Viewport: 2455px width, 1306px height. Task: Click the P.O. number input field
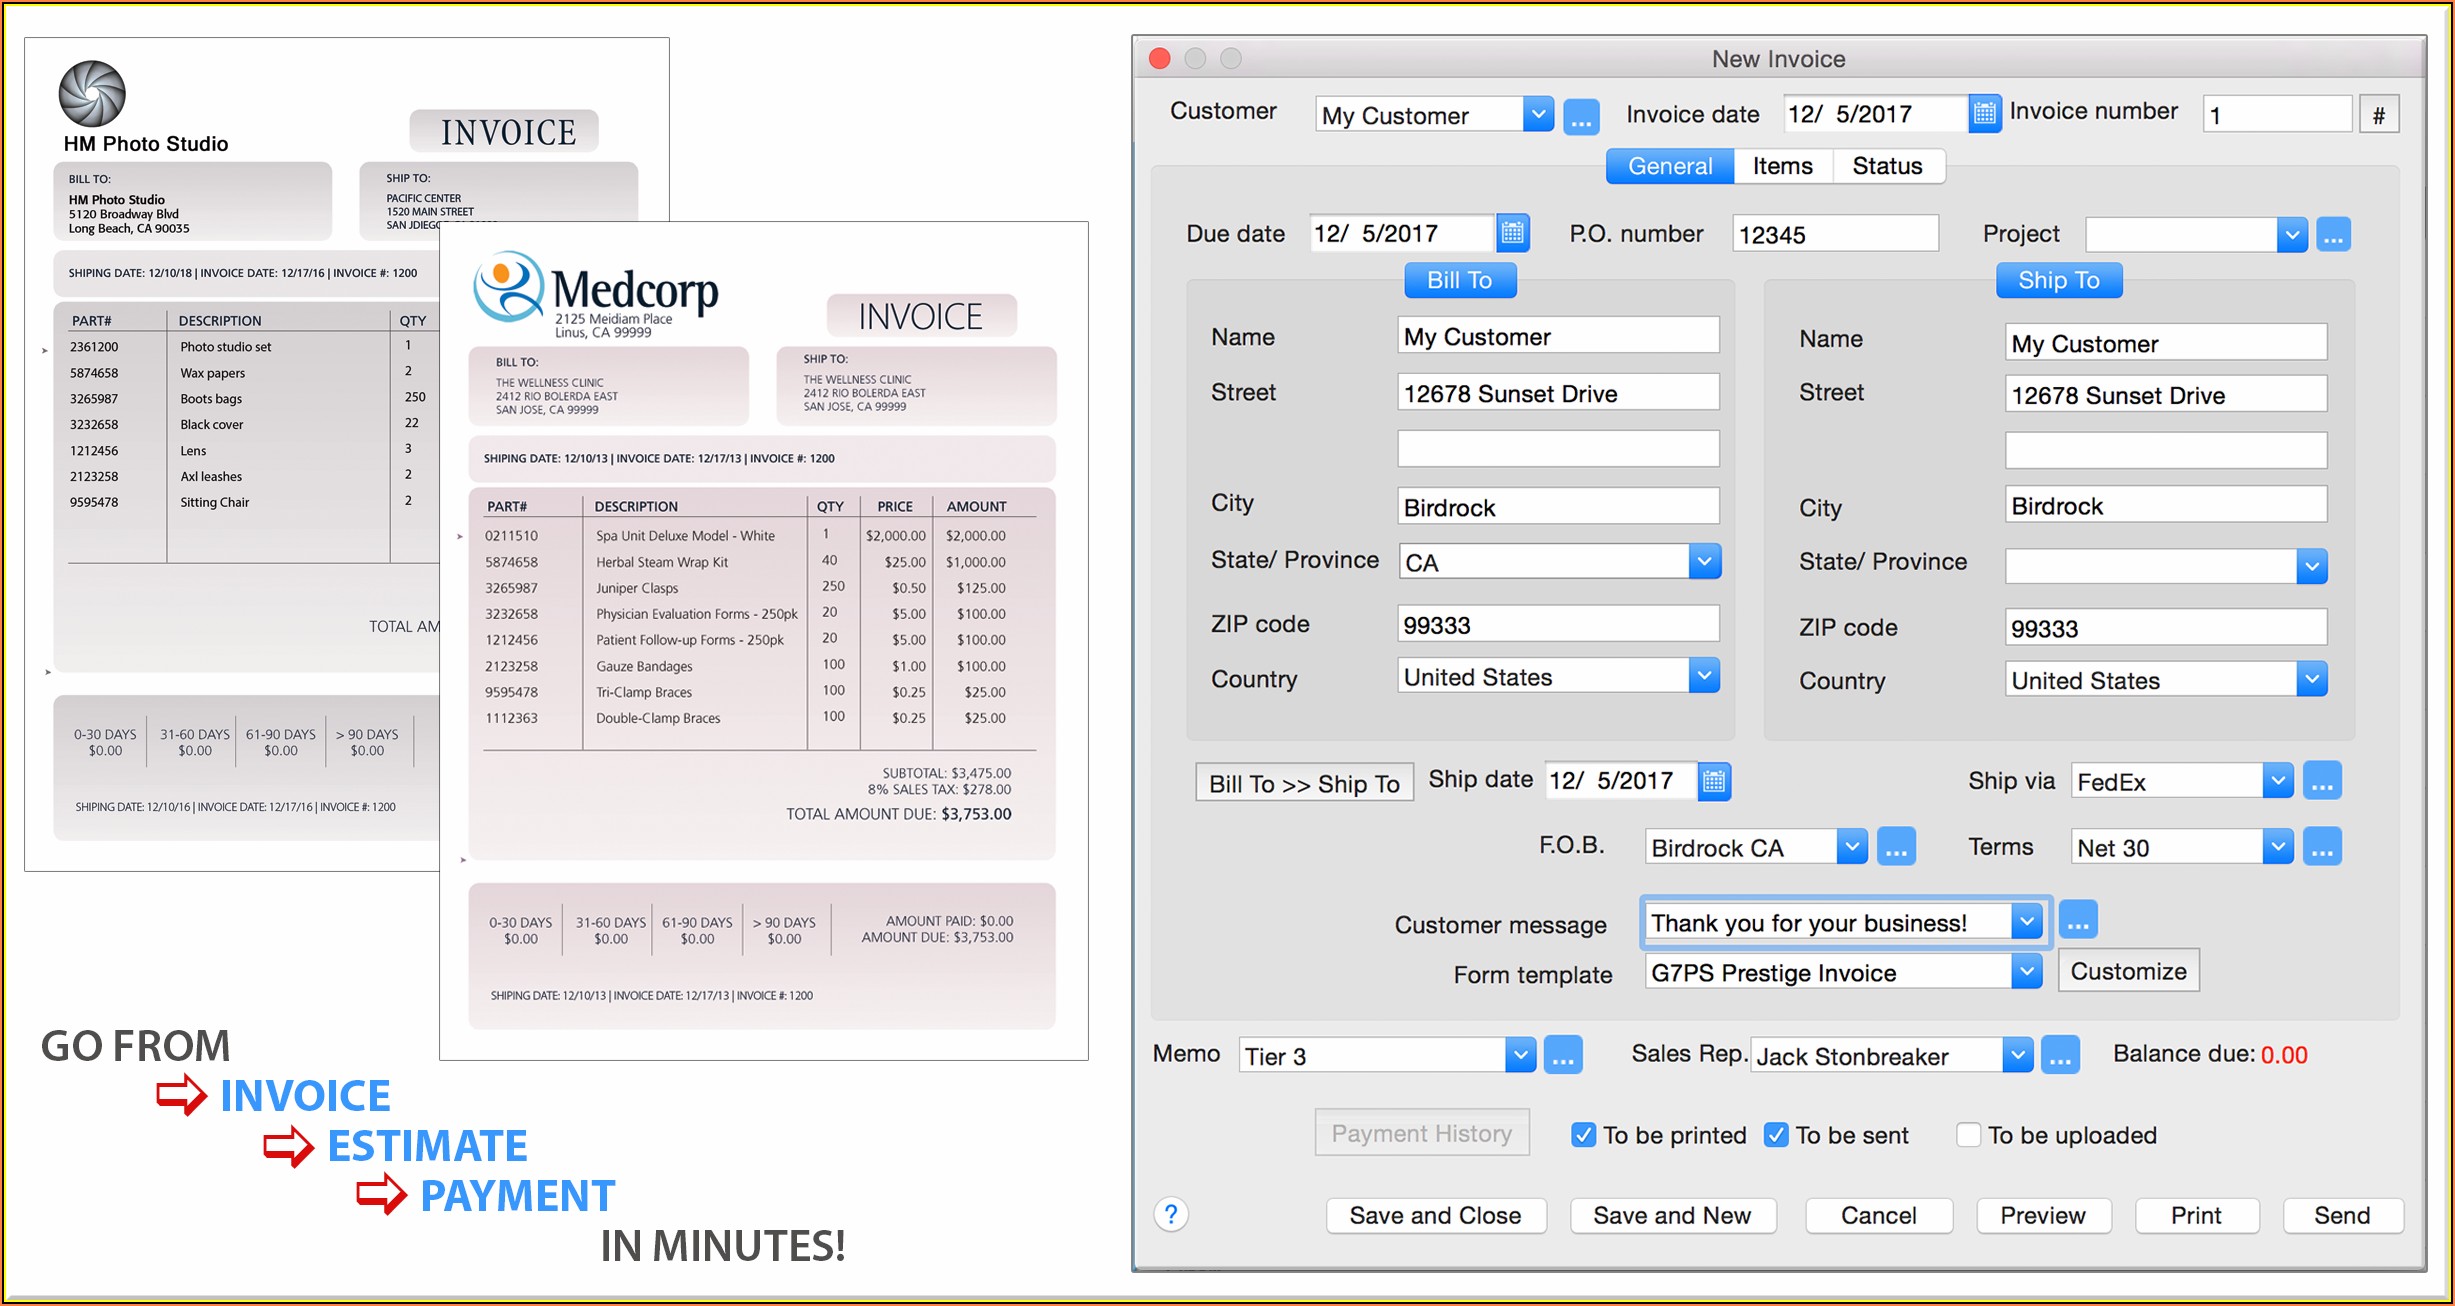[x=1834, y=234]
